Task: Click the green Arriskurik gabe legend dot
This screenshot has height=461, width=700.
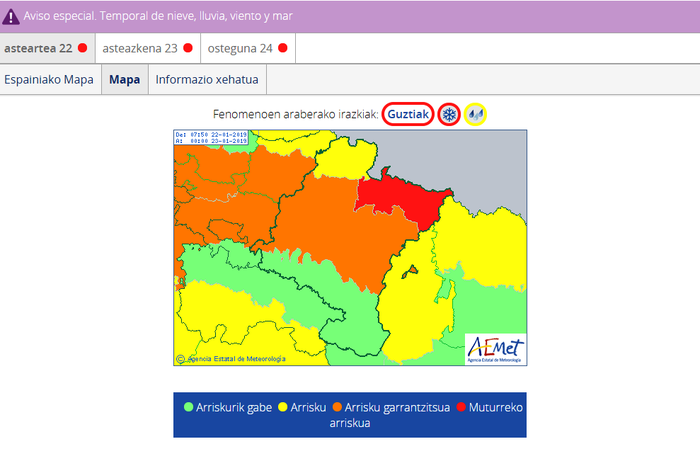Action: click(x=189, y=407)
